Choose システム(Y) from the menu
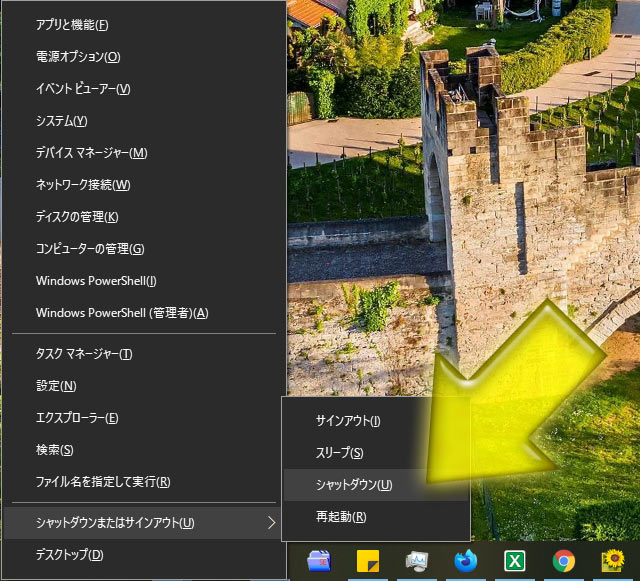 144,121
